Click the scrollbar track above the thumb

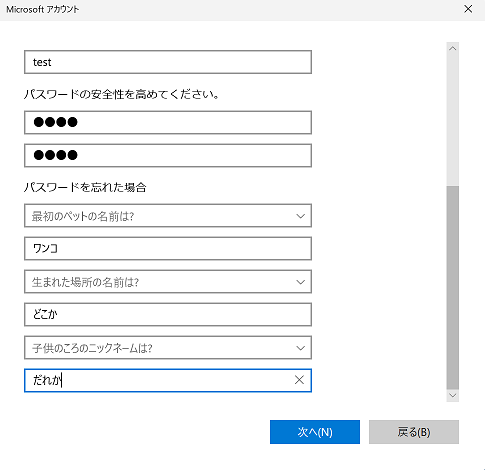452,120
